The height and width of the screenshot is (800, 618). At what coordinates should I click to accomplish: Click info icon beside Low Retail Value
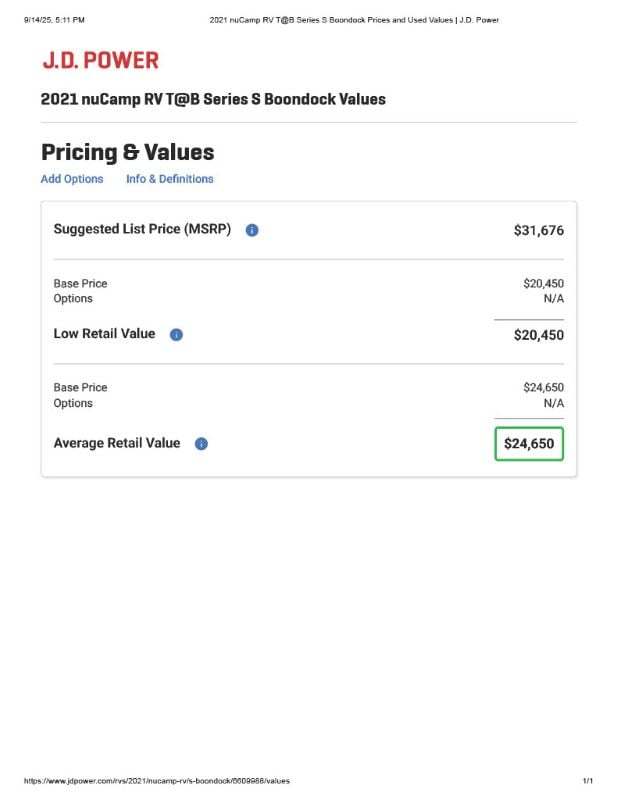click(x=176, y=335)
